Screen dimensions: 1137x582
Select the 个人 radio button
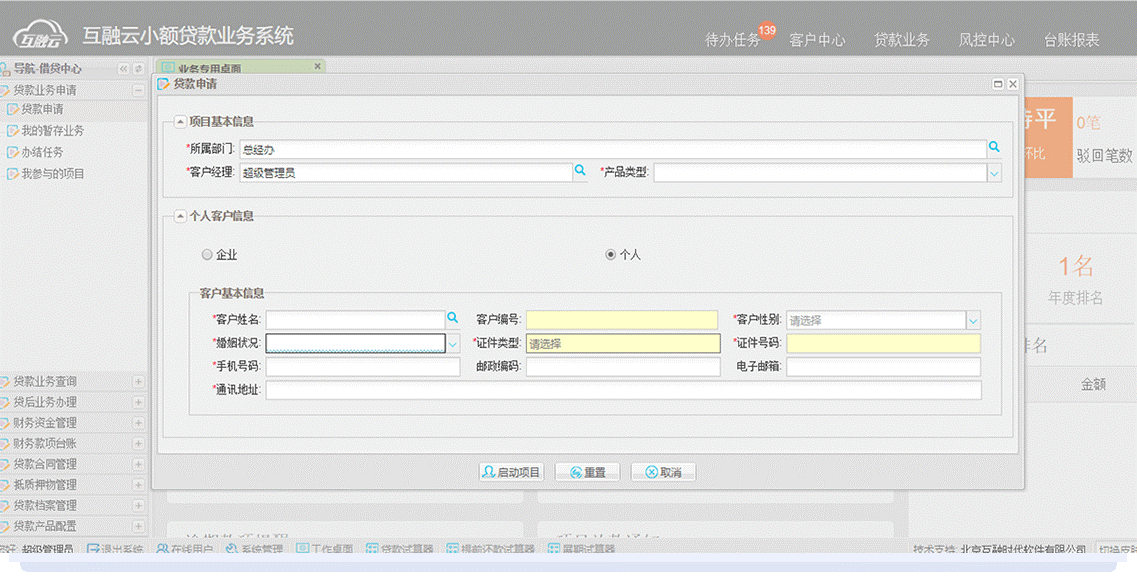[610, 255]
